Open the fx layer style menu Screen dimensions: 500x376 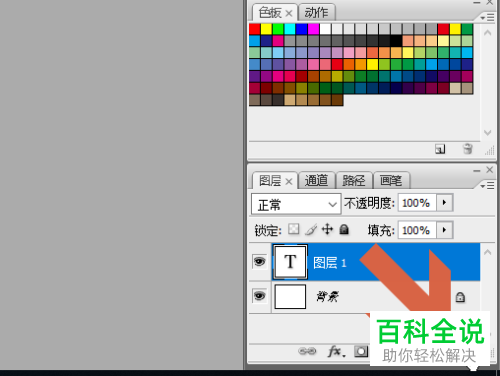[336, 351]
